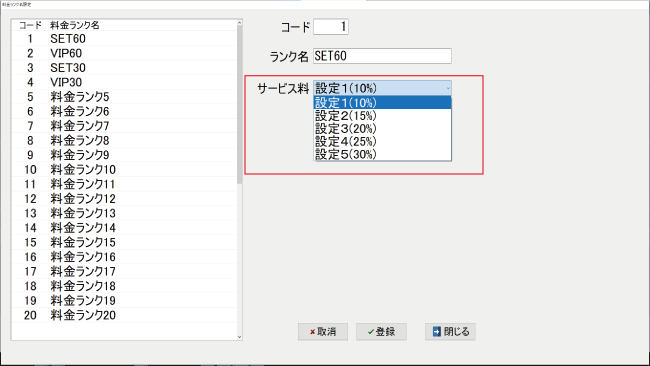The image size is (650, 366).
Task: Pick 設定5(30%) from the list
Action: (382, 154)
